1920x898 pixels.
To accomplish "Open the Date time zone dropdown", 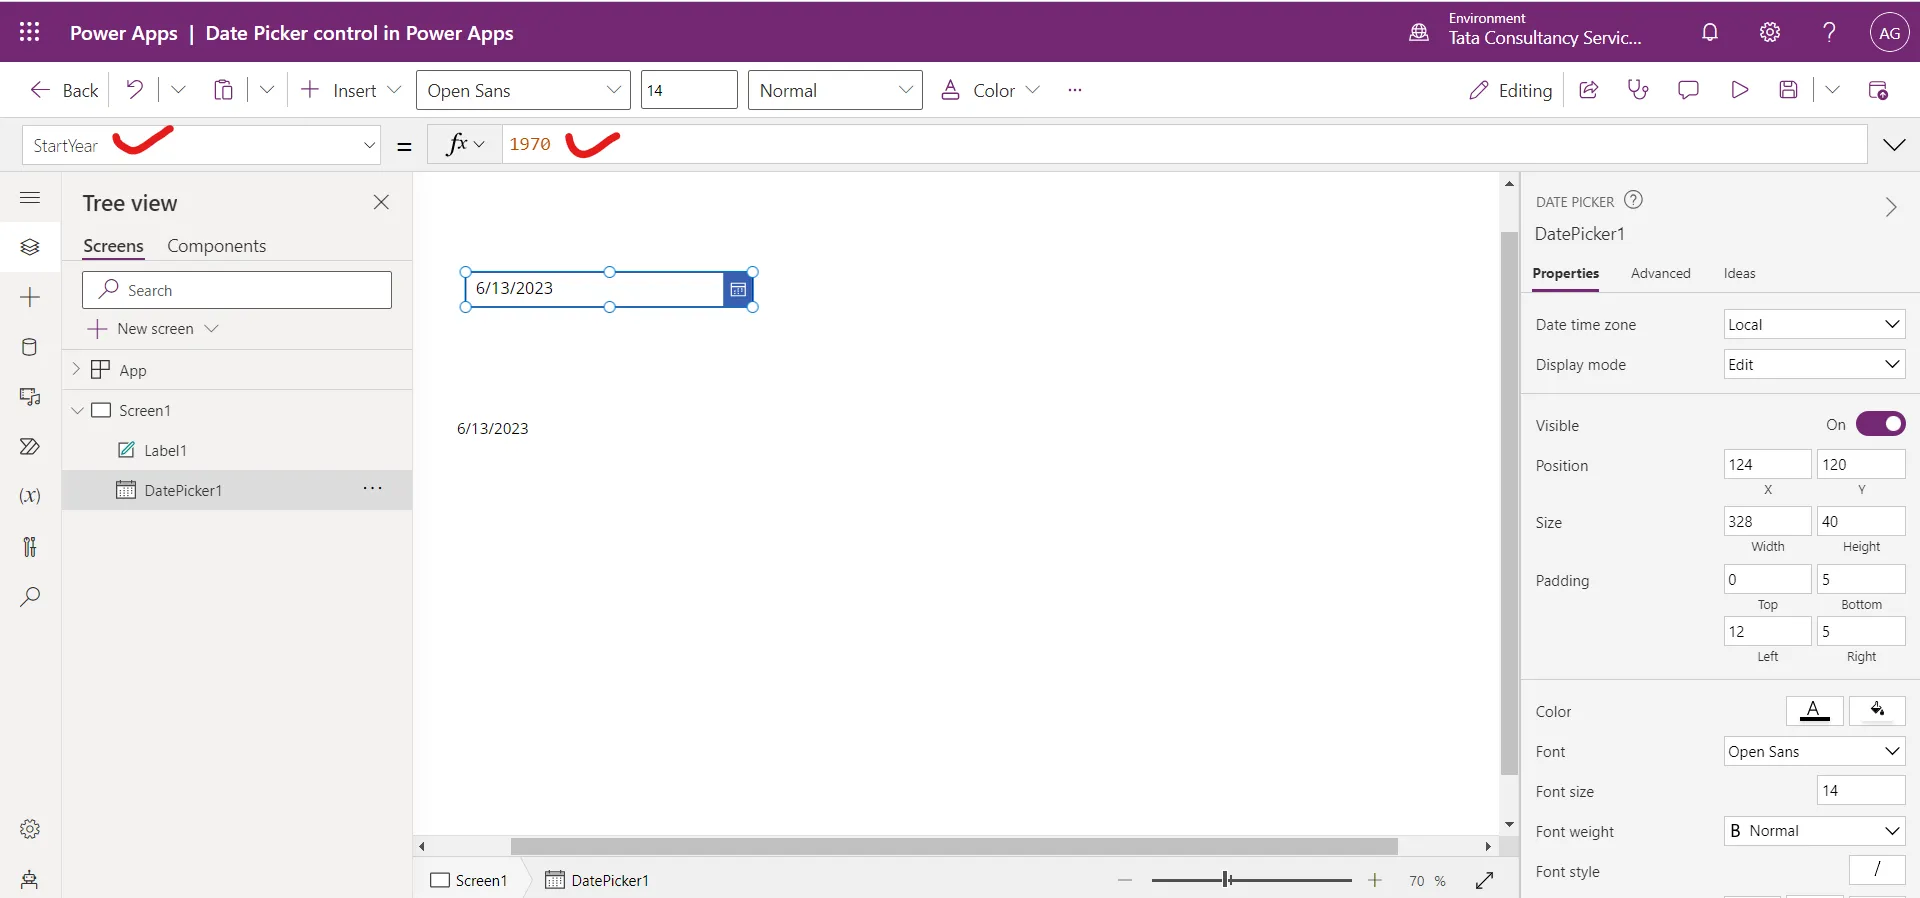I will pyautogui.click(x=1814, y=324).
